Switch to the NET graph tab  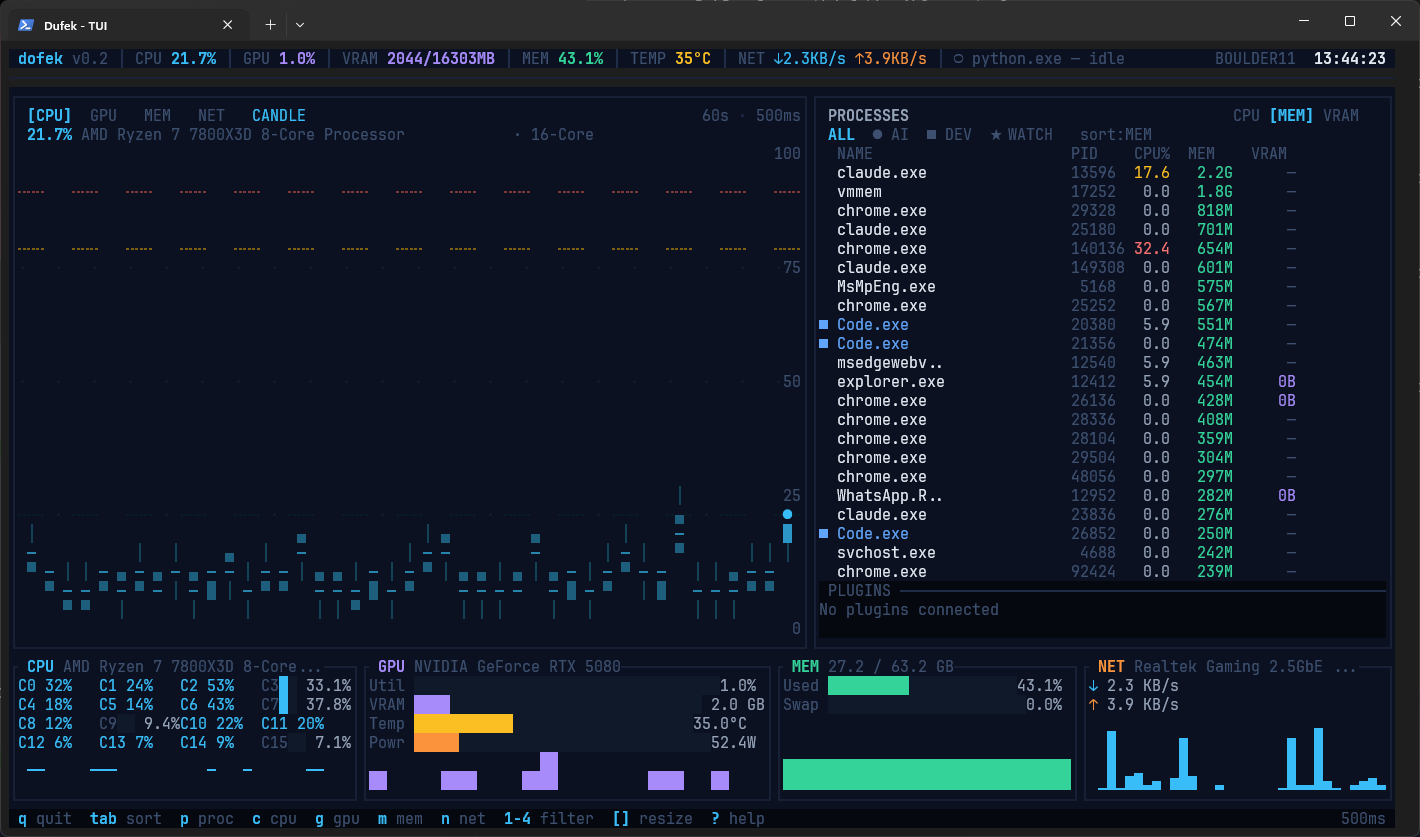tap(211, 116)
